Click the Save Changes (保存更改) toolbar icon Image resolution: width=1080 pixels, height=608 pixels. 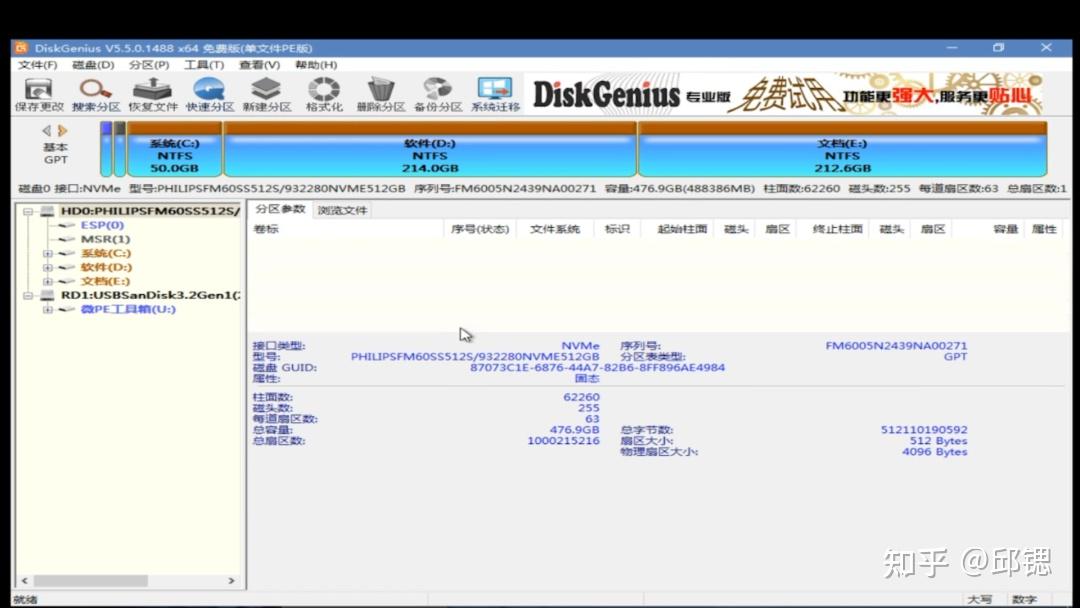(39, 95)
